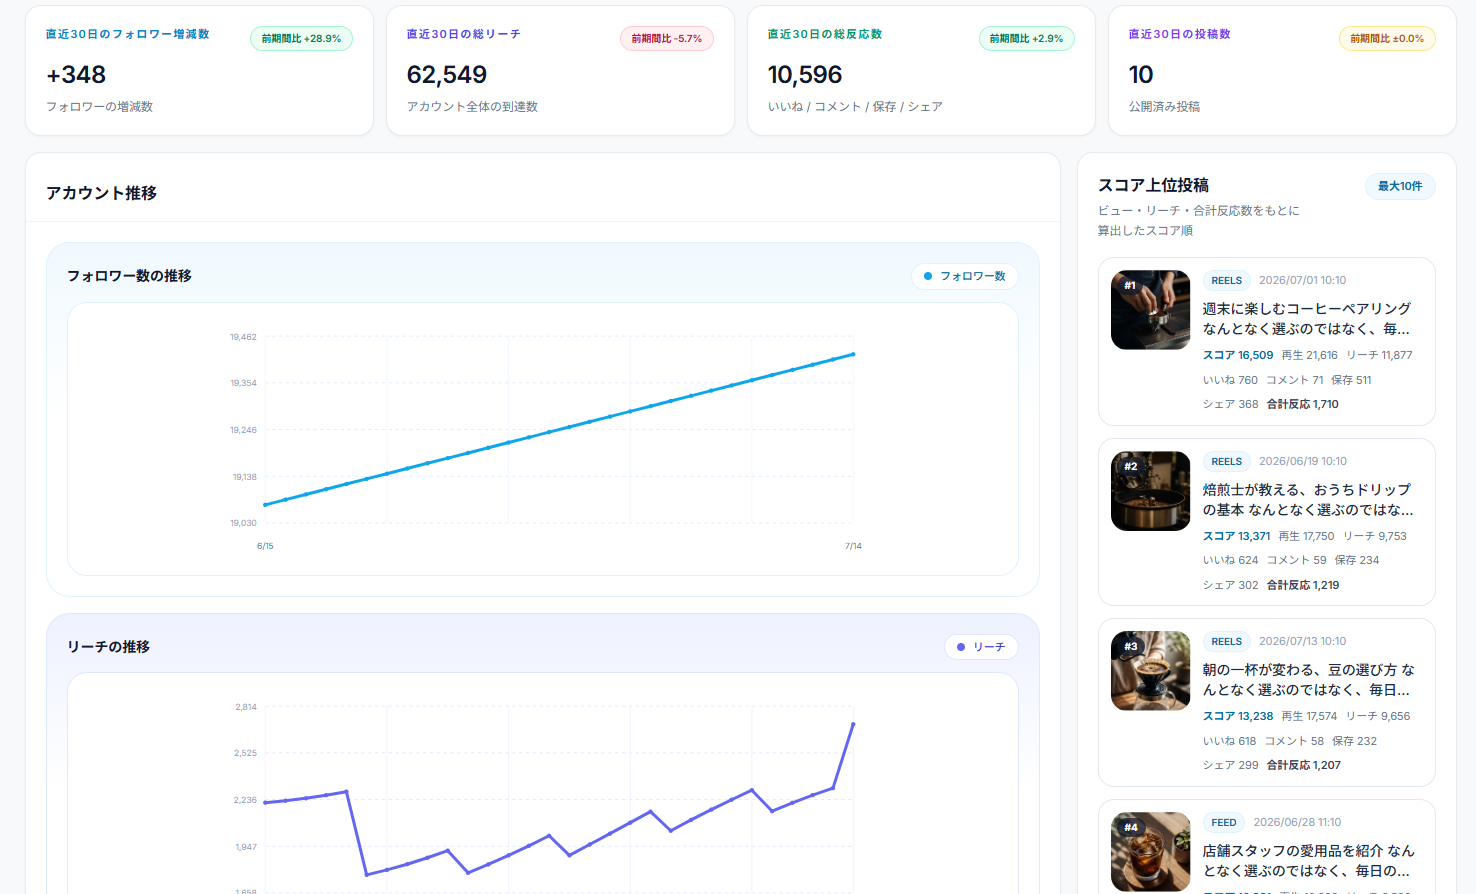
Task: Click the スコア 13,238 value
Action: click(x=1238, y=716)
